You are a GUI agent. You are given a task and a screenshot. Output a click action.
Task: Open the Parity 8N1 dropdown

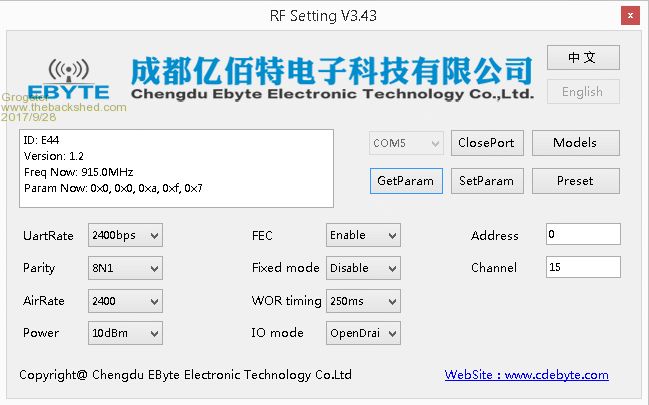125,268
